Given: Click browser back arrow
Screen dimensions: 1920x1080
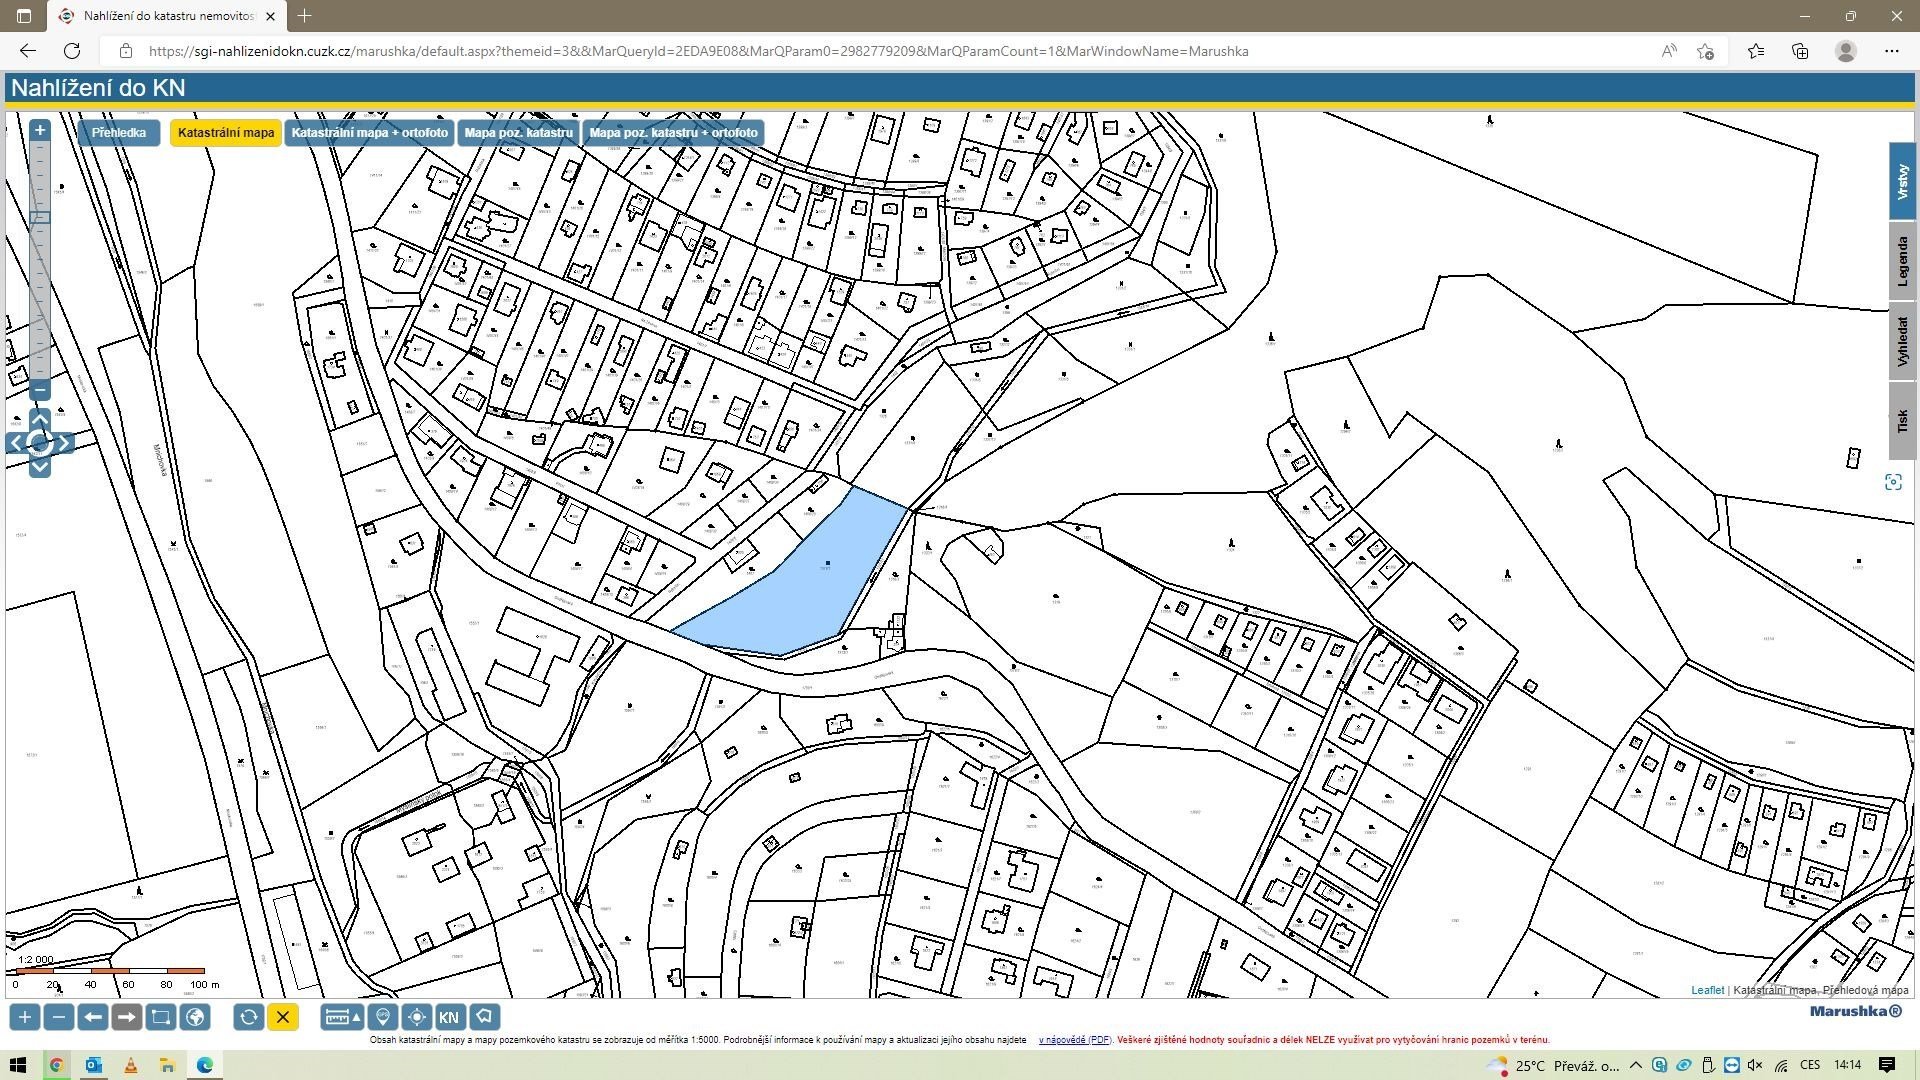Looking at the screenshot, I should pos(27,51).
